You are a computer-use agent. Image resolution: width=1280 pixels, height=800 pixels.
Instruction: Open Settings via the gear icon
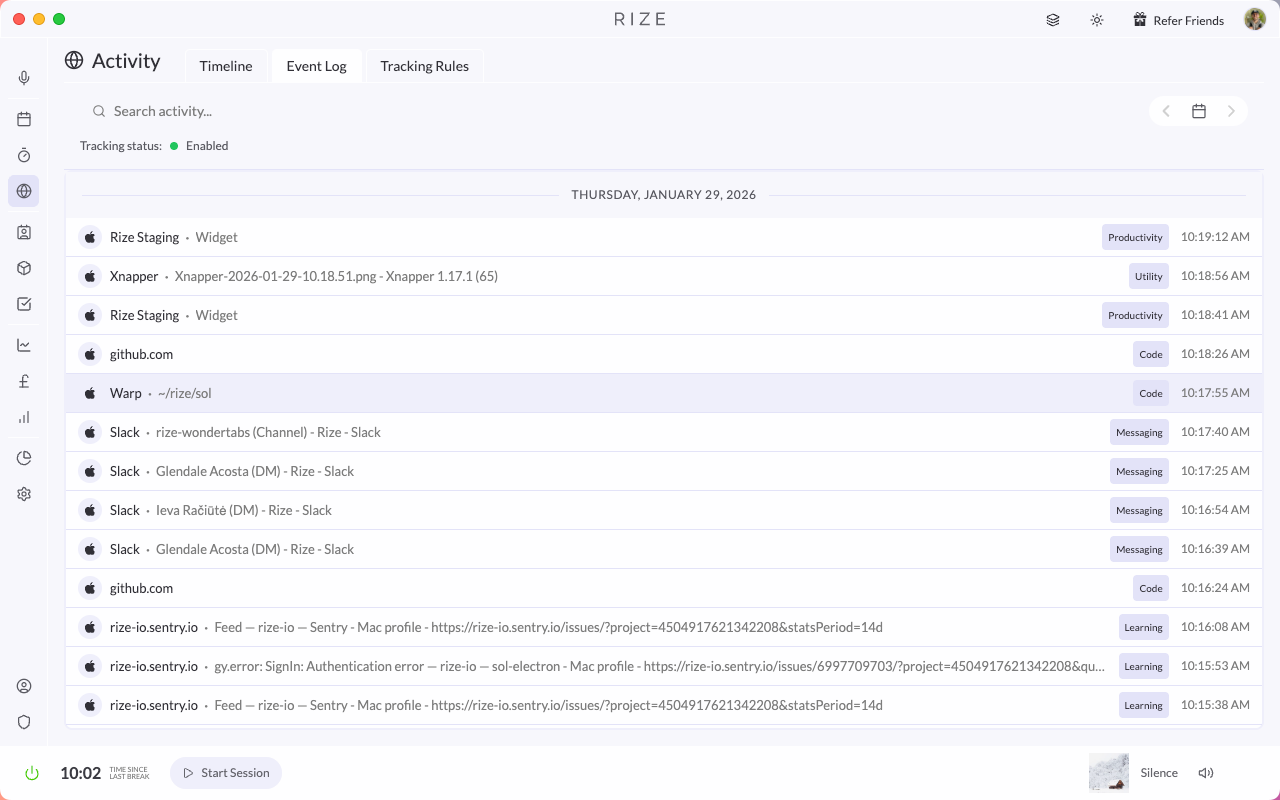point(24,493)
